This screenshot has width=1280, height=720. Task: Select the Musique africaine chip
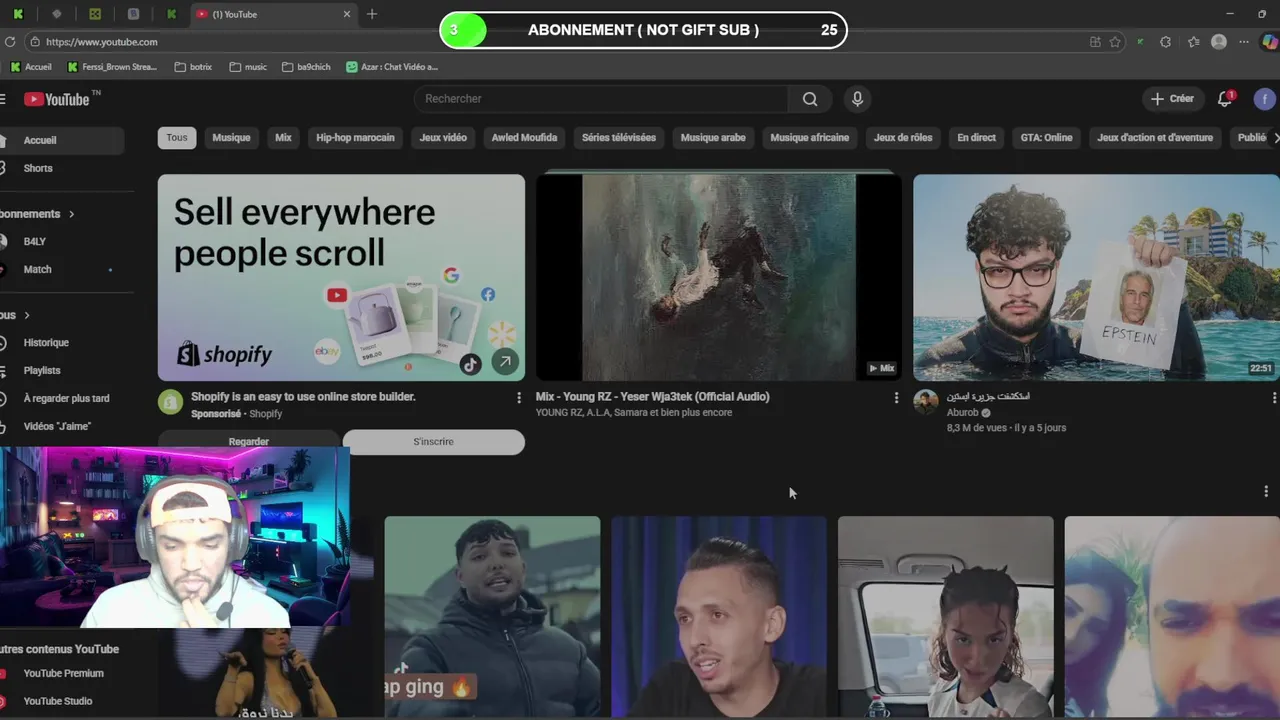tap(810, 138)
